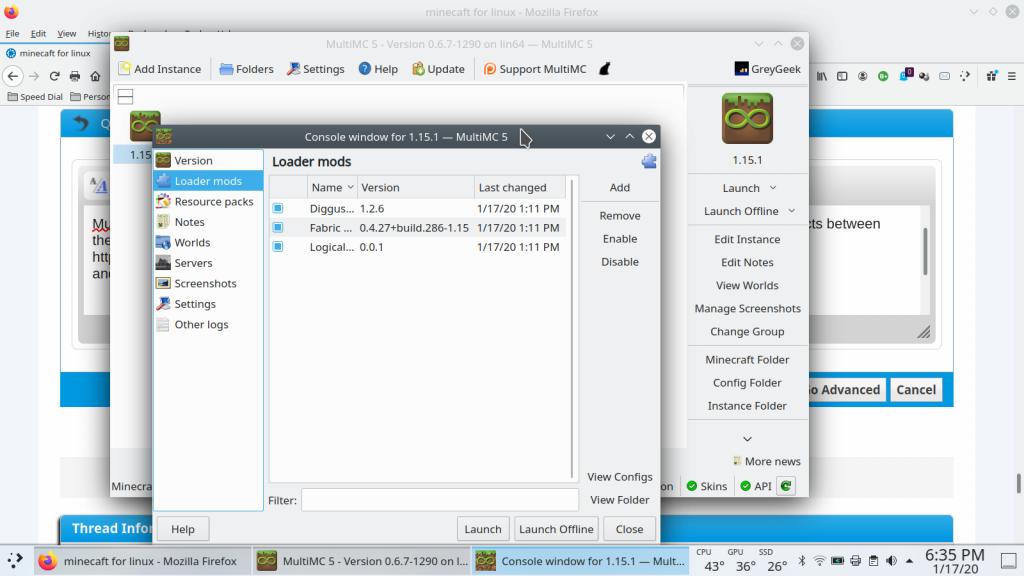Open the Worlds page in sidebar
1024x576 pixels.
192,242
